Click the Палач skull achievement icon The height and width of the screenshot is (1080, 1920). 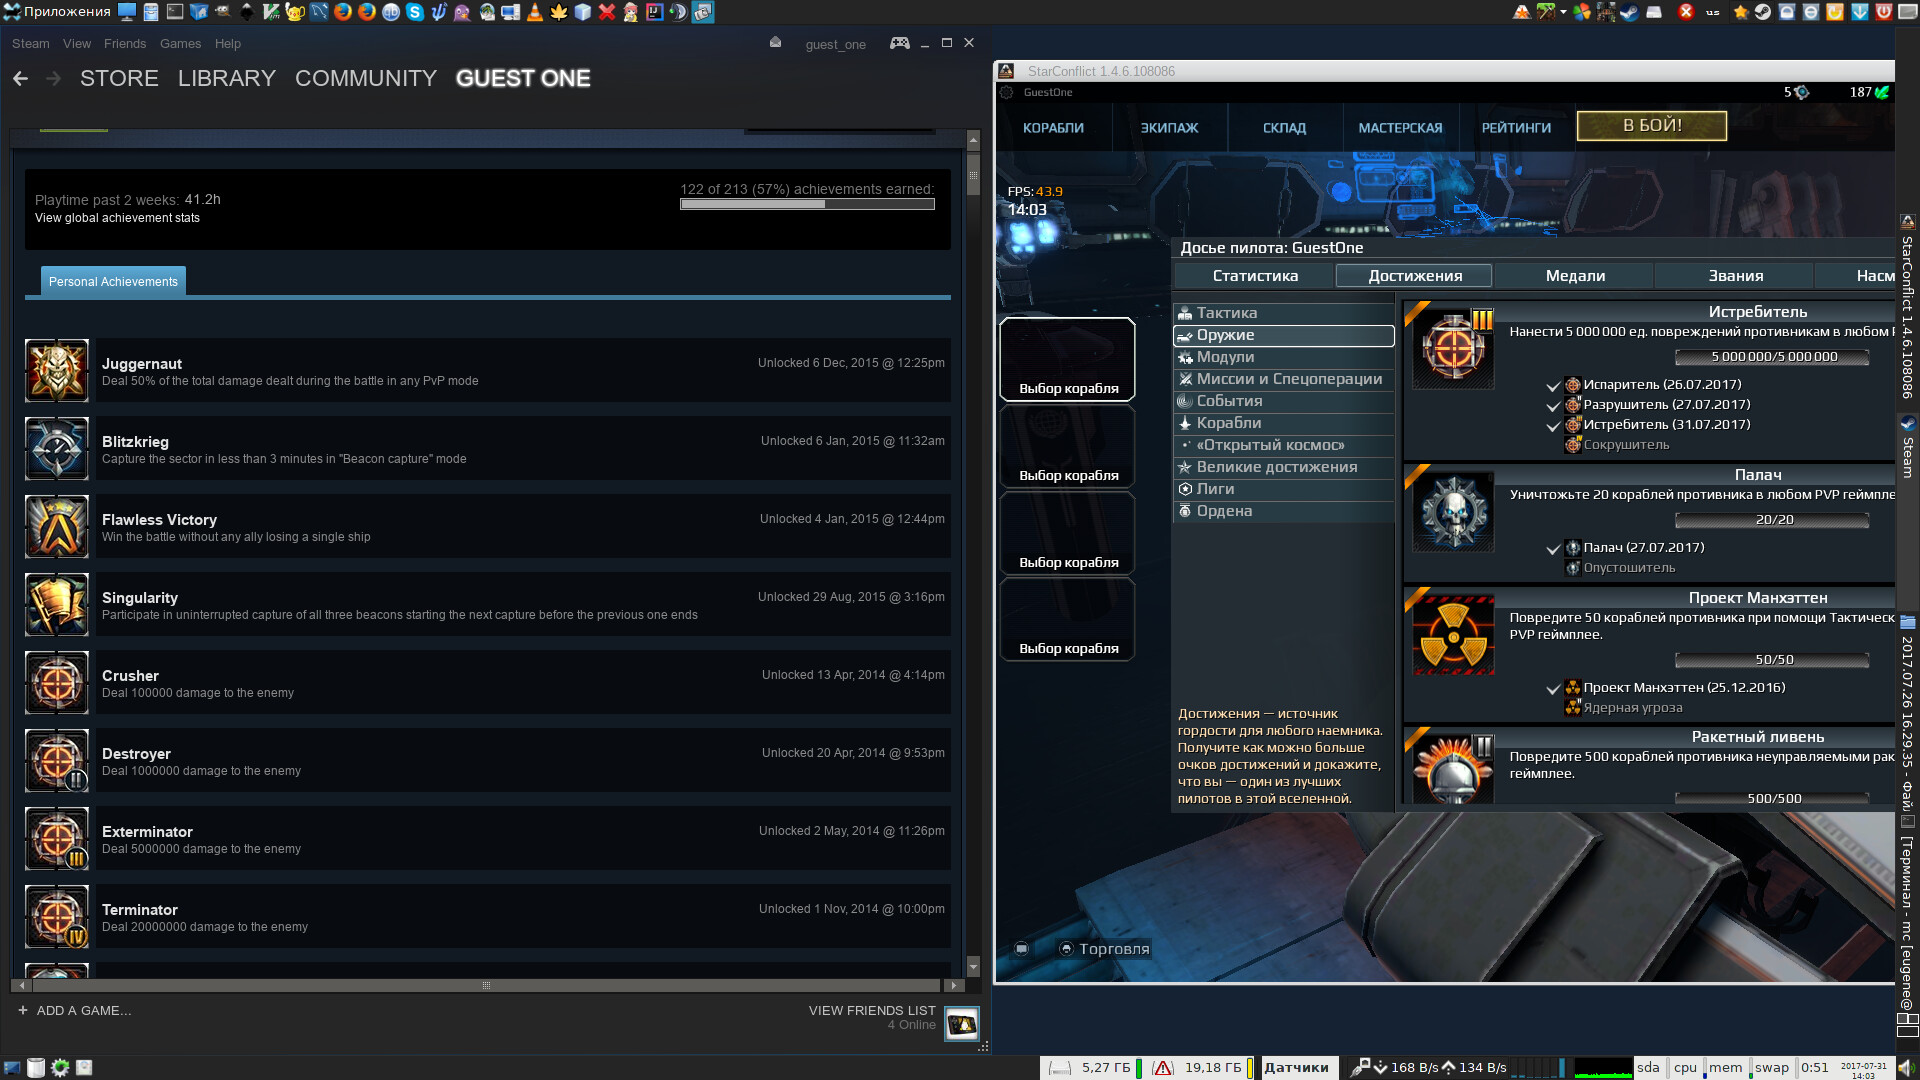pos(1454,512)
